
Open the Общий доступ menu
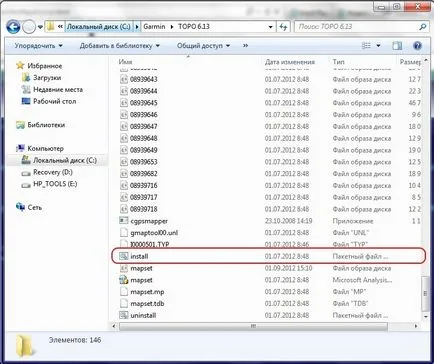coord(203,46)
